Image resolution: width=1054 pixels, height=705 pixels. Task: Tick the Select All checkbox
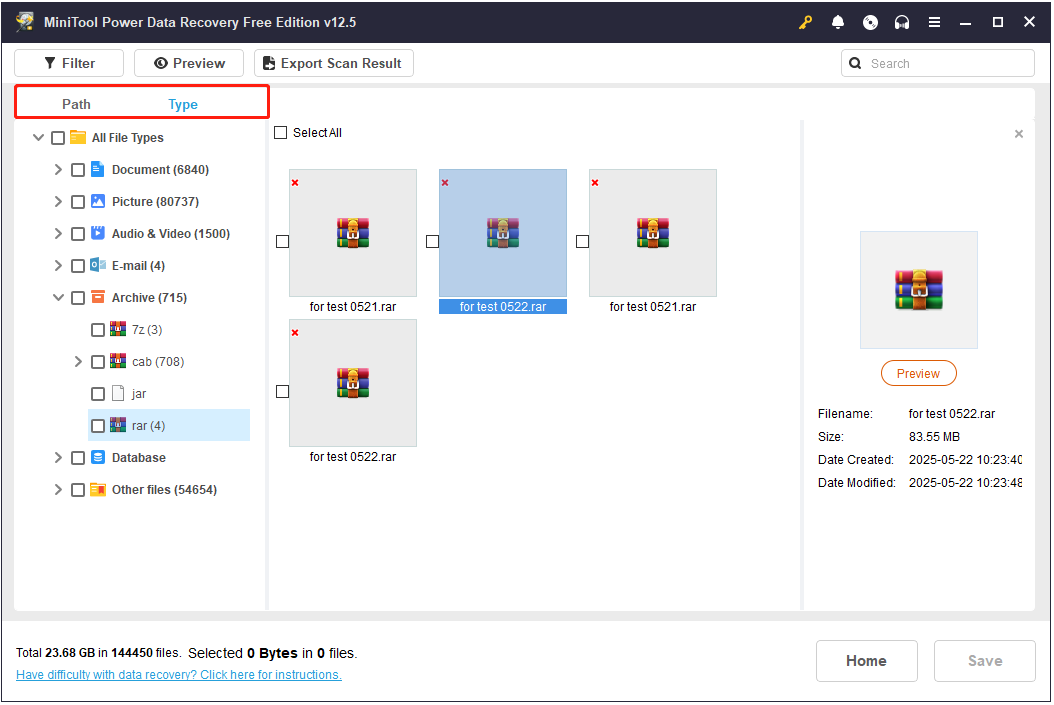point(280,132)
